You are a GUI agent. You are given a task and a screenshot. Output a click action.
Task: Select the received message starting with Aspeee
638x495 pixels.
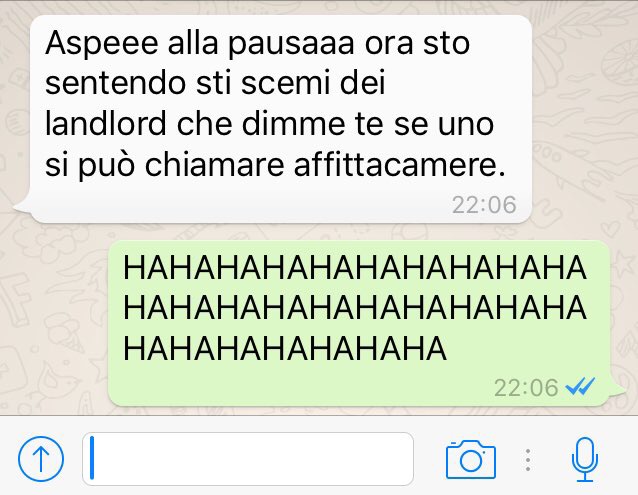click(281, 119)
